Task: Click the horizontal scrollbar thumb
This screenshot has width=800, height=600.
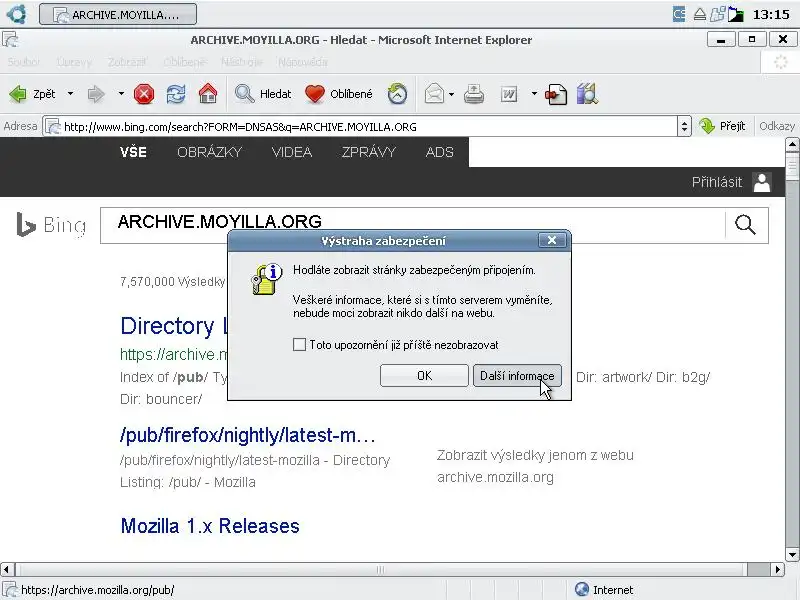Action: [381, 569]
